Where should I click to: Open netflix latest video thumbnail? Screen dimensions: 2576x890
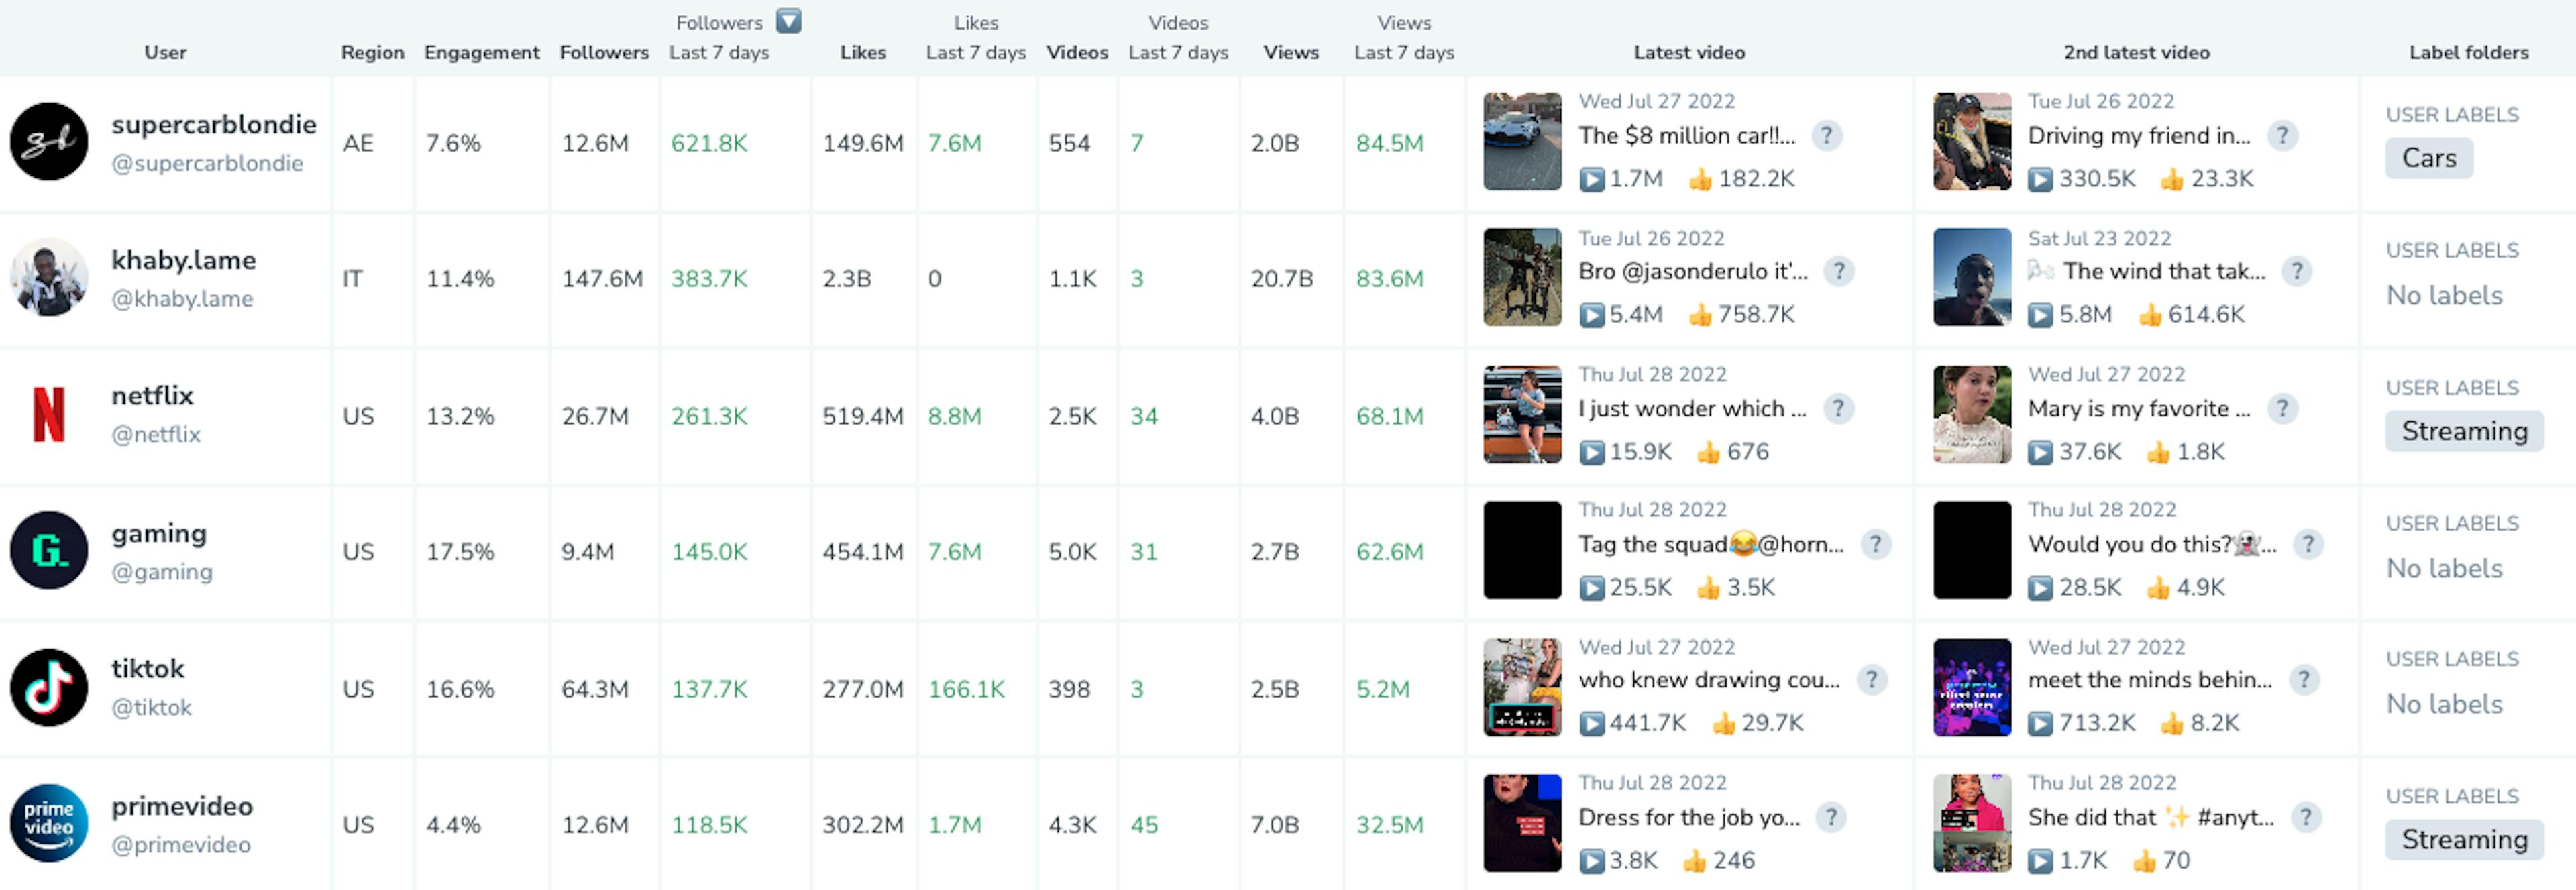pyautogui.click(x=1522, y=414)
